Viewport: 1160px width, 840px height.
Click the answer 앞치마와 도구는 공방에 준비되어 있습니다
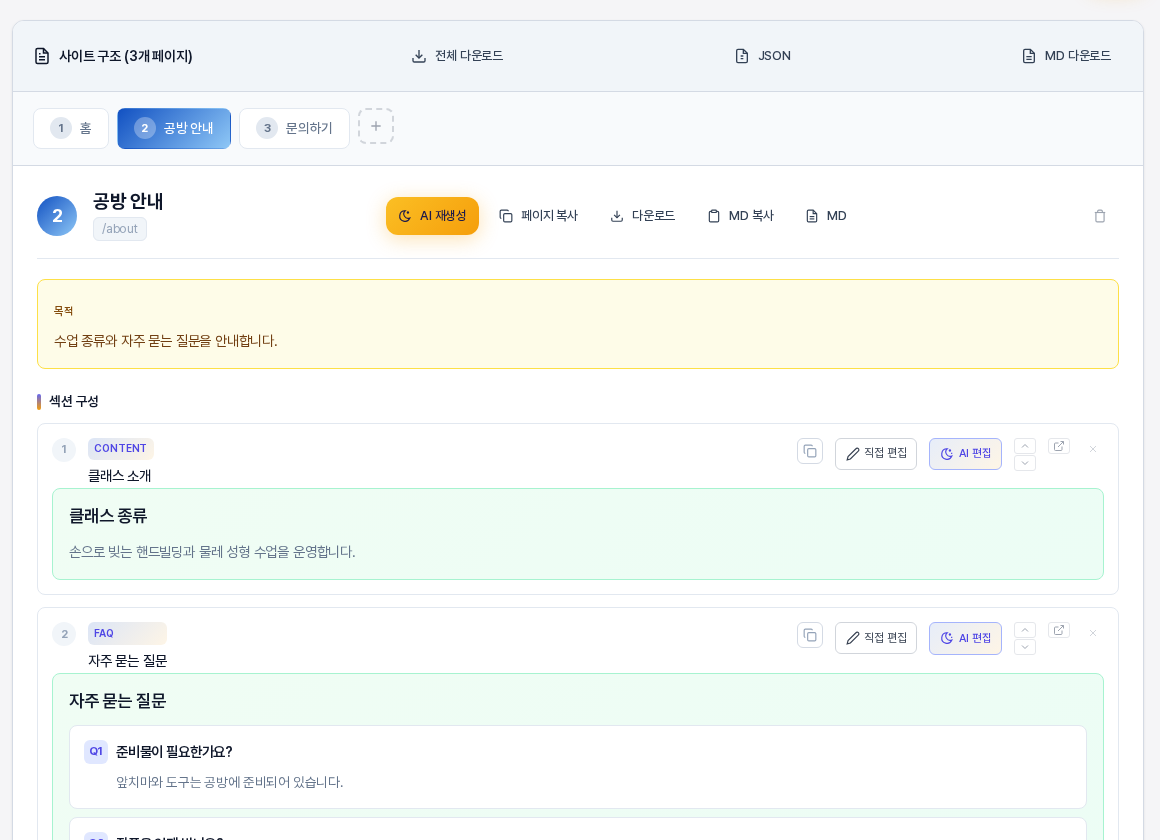pyautogui.click(x=229, y=782)
